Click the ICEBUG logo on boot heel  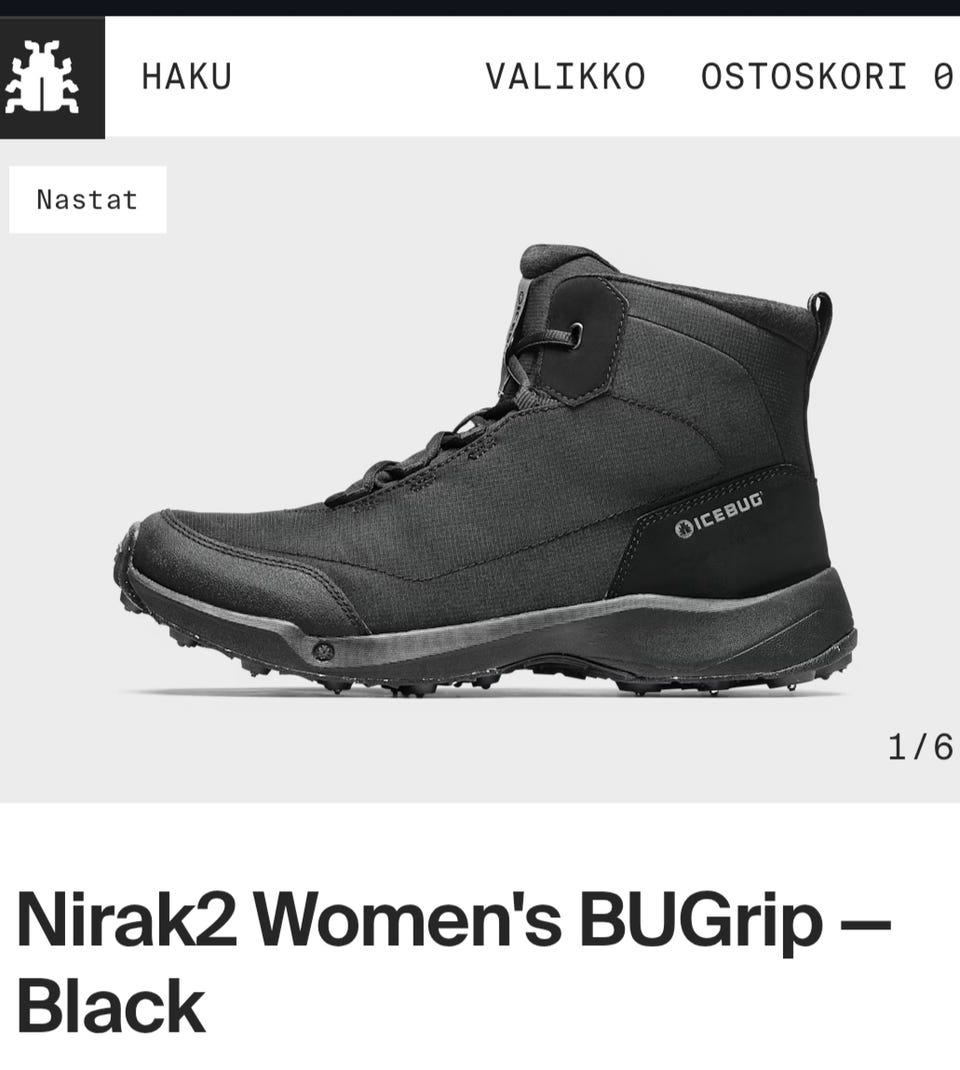click(x=718, y=515)
